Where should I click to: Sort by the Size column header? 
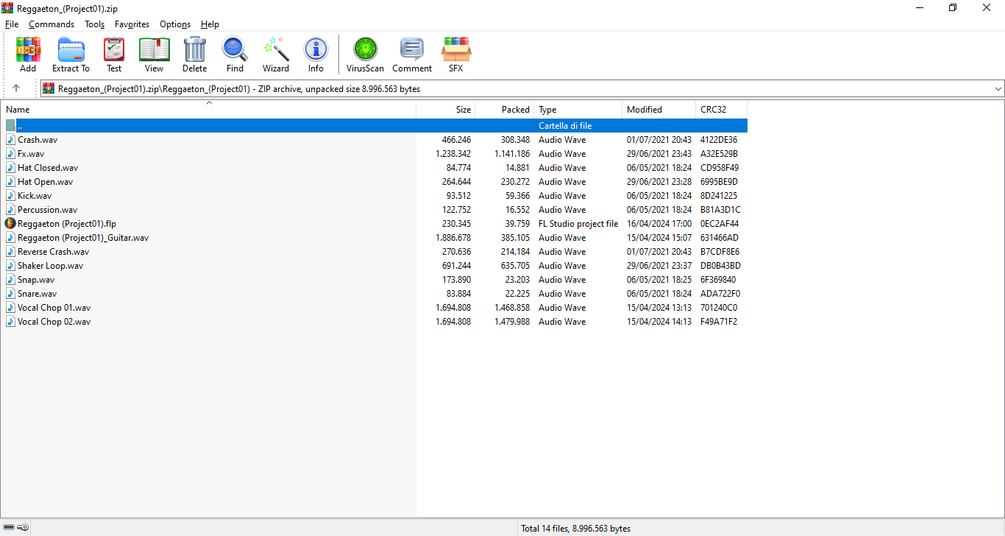point(446,110)
